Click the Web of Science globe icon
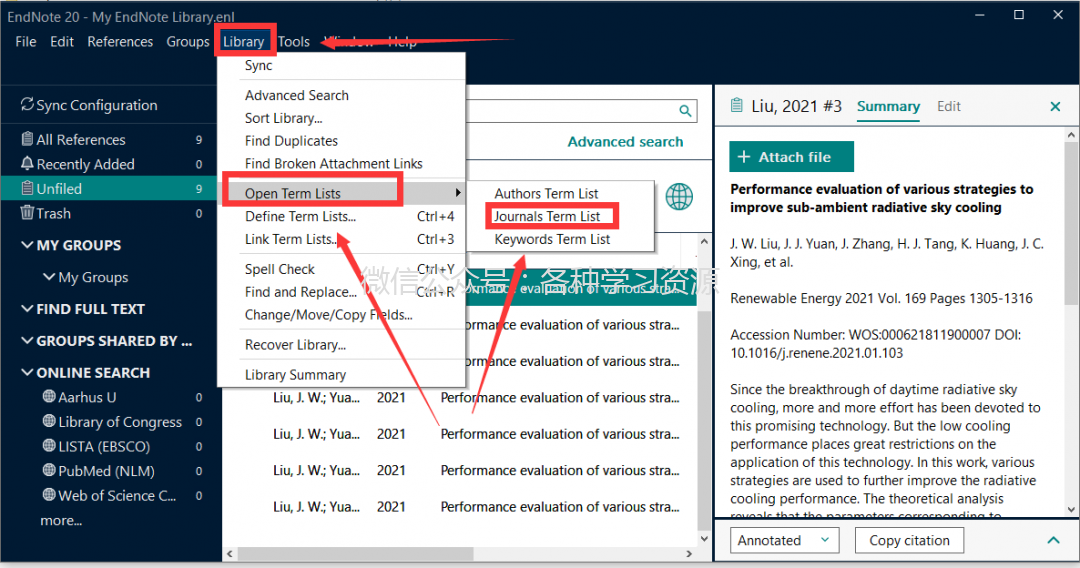This screenshot has width=1080, height=568. (49, 495)
